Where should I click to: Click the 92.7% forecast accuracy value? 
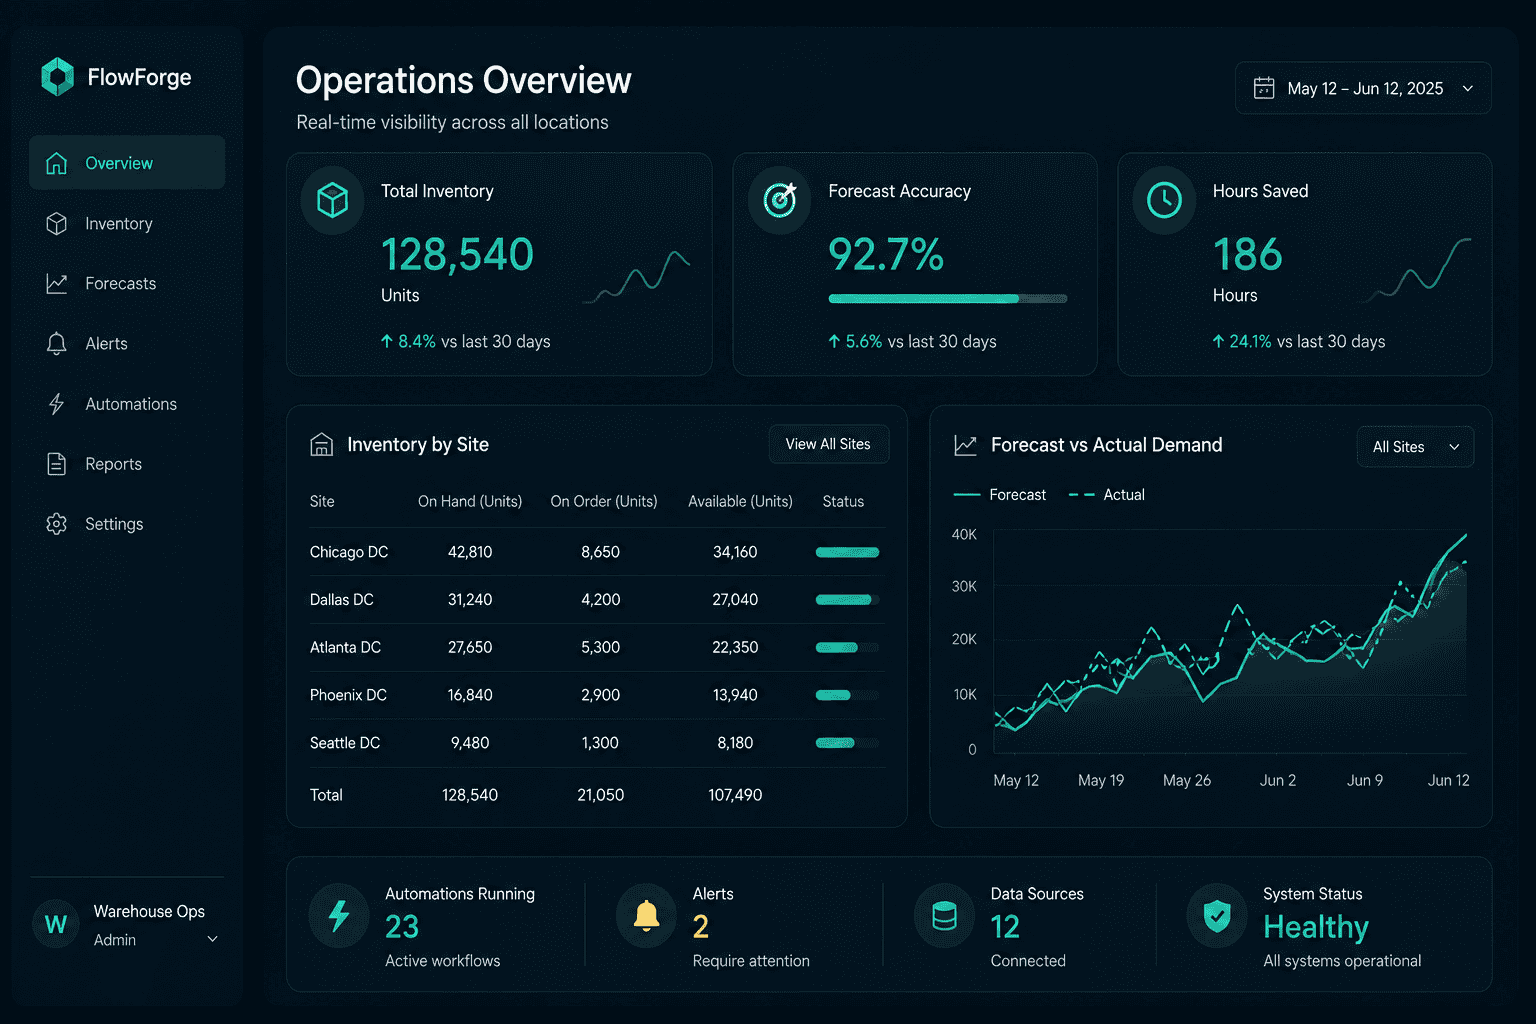(886, 254)
